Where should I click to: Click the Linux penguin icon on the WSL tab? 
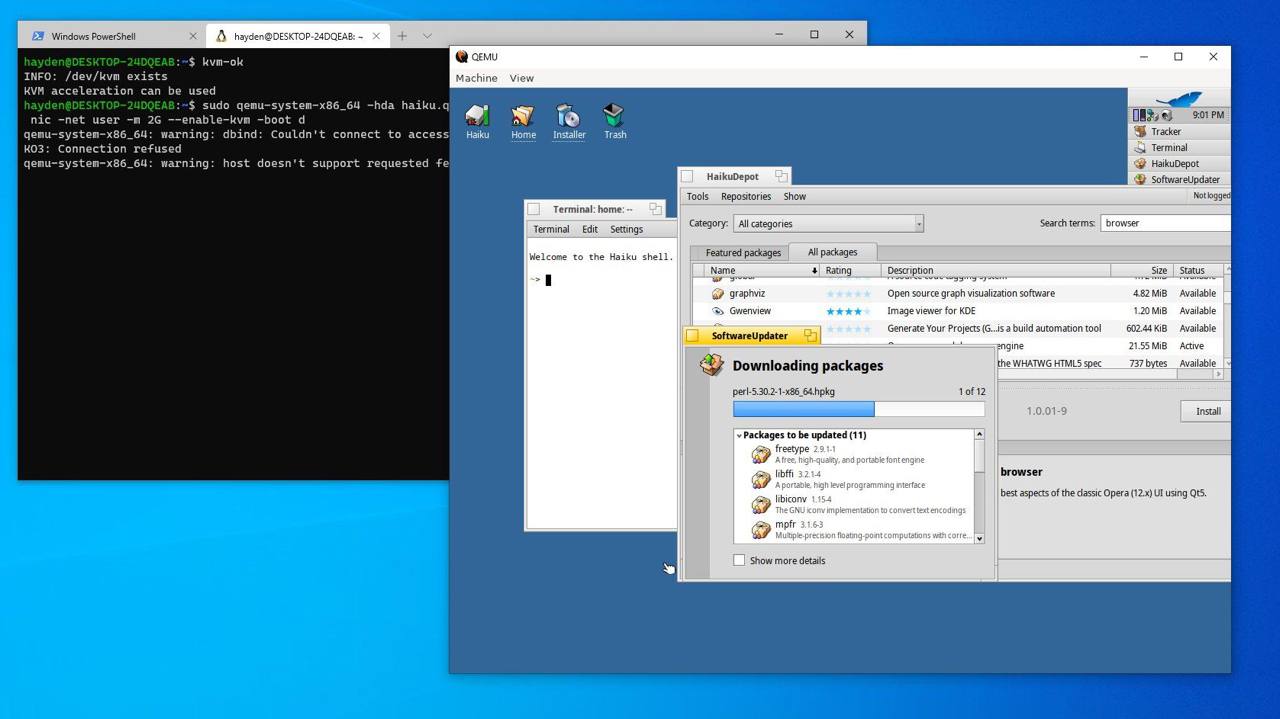(221, 36)
